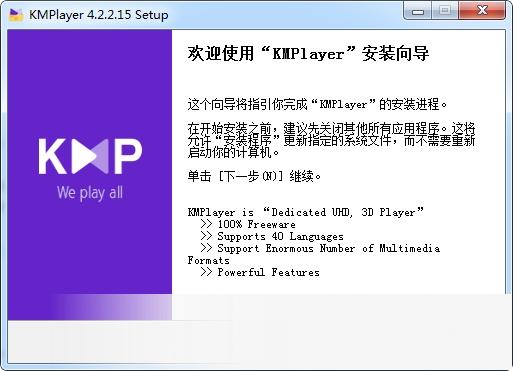The height and width of the screenshot is (371, 513).
Task: Minimize the KMPlayer Setup window
Action: (418, 11)
